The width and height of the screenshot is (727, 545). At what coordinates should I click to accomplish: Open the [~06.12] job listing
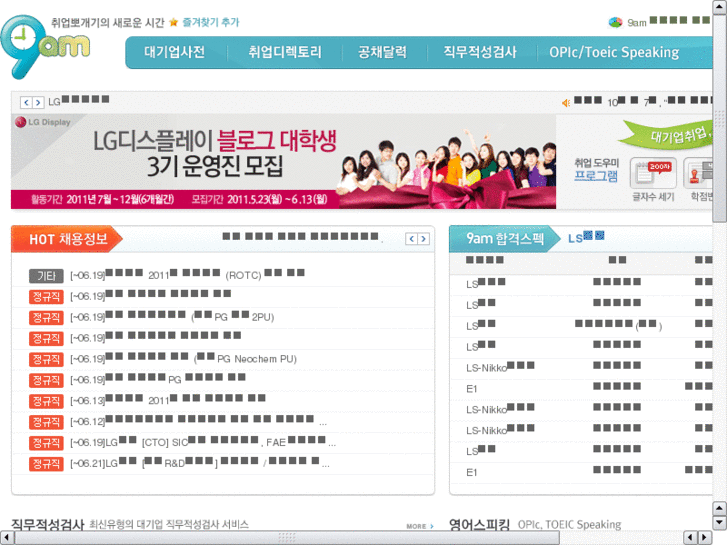pos(198,421)
